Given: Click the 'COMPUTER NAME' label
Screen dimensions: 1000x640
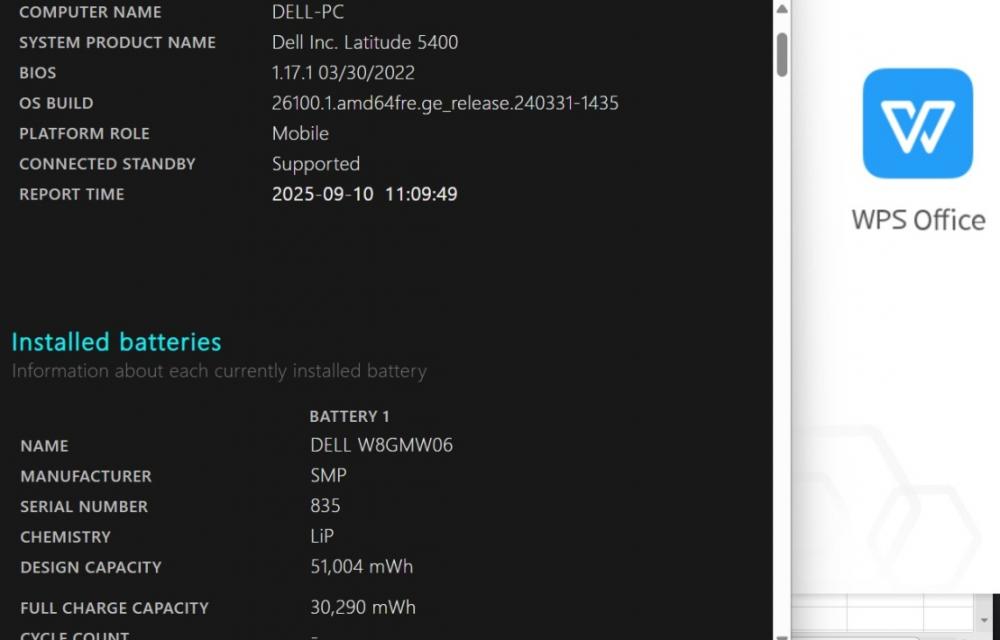Looking at the screenshot, I should tap(90, 12).
